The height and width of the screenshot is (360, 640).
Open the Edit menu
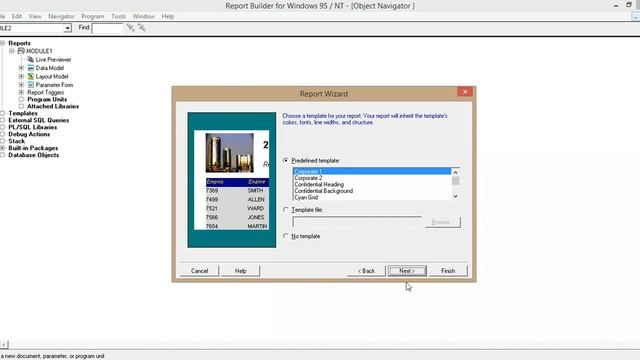click(x=17, y=16)
